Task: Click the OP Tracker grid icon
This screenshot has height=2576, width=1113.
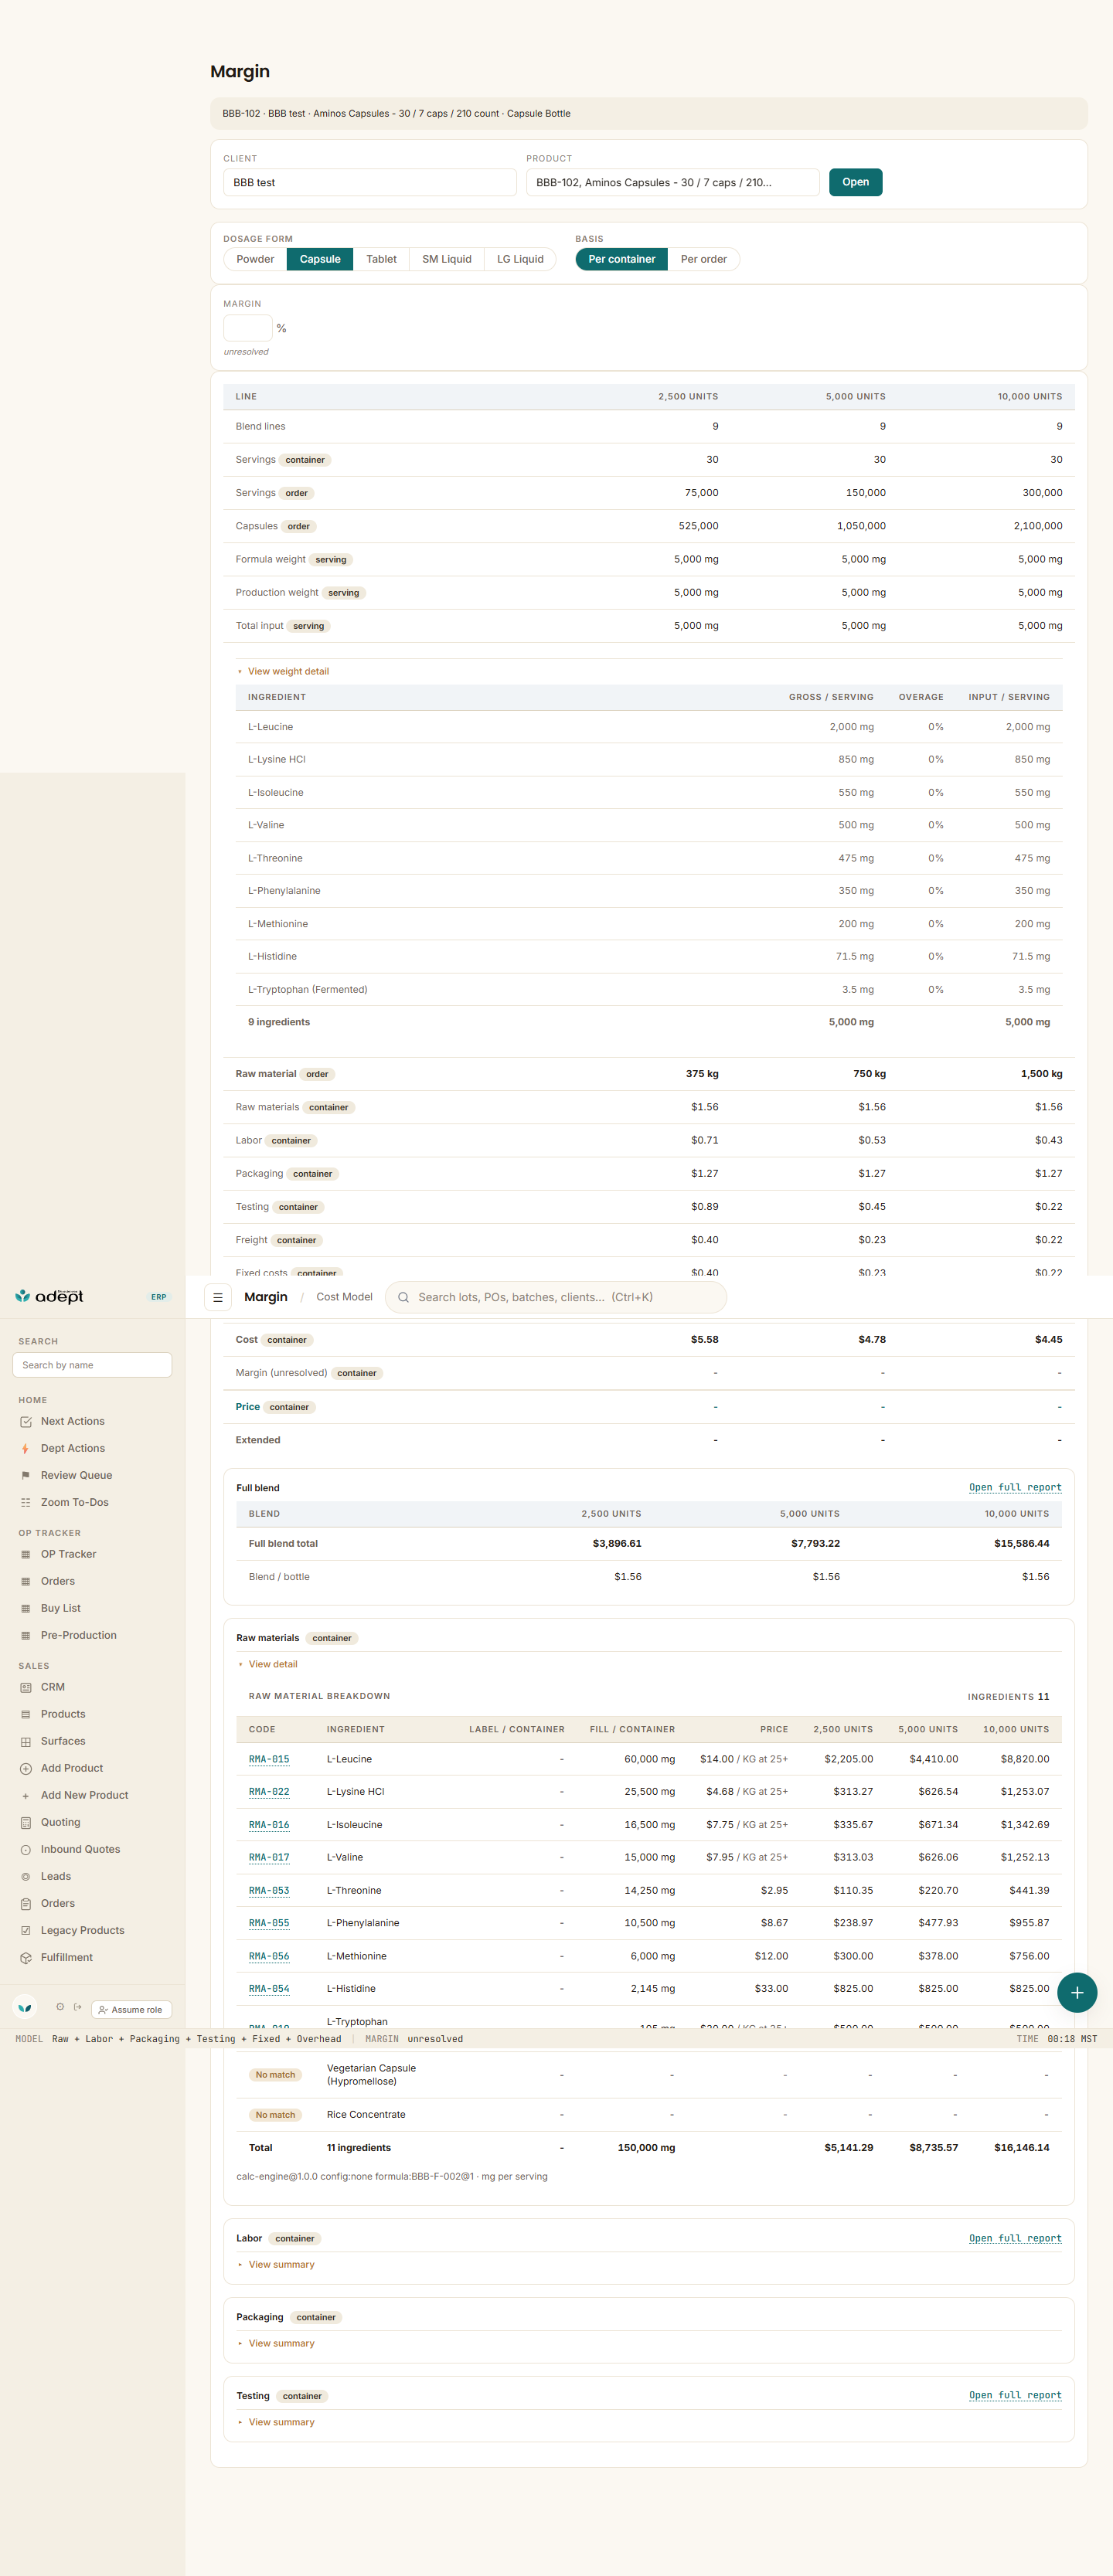Action: pyautogui.click(x=26, y=1554)
